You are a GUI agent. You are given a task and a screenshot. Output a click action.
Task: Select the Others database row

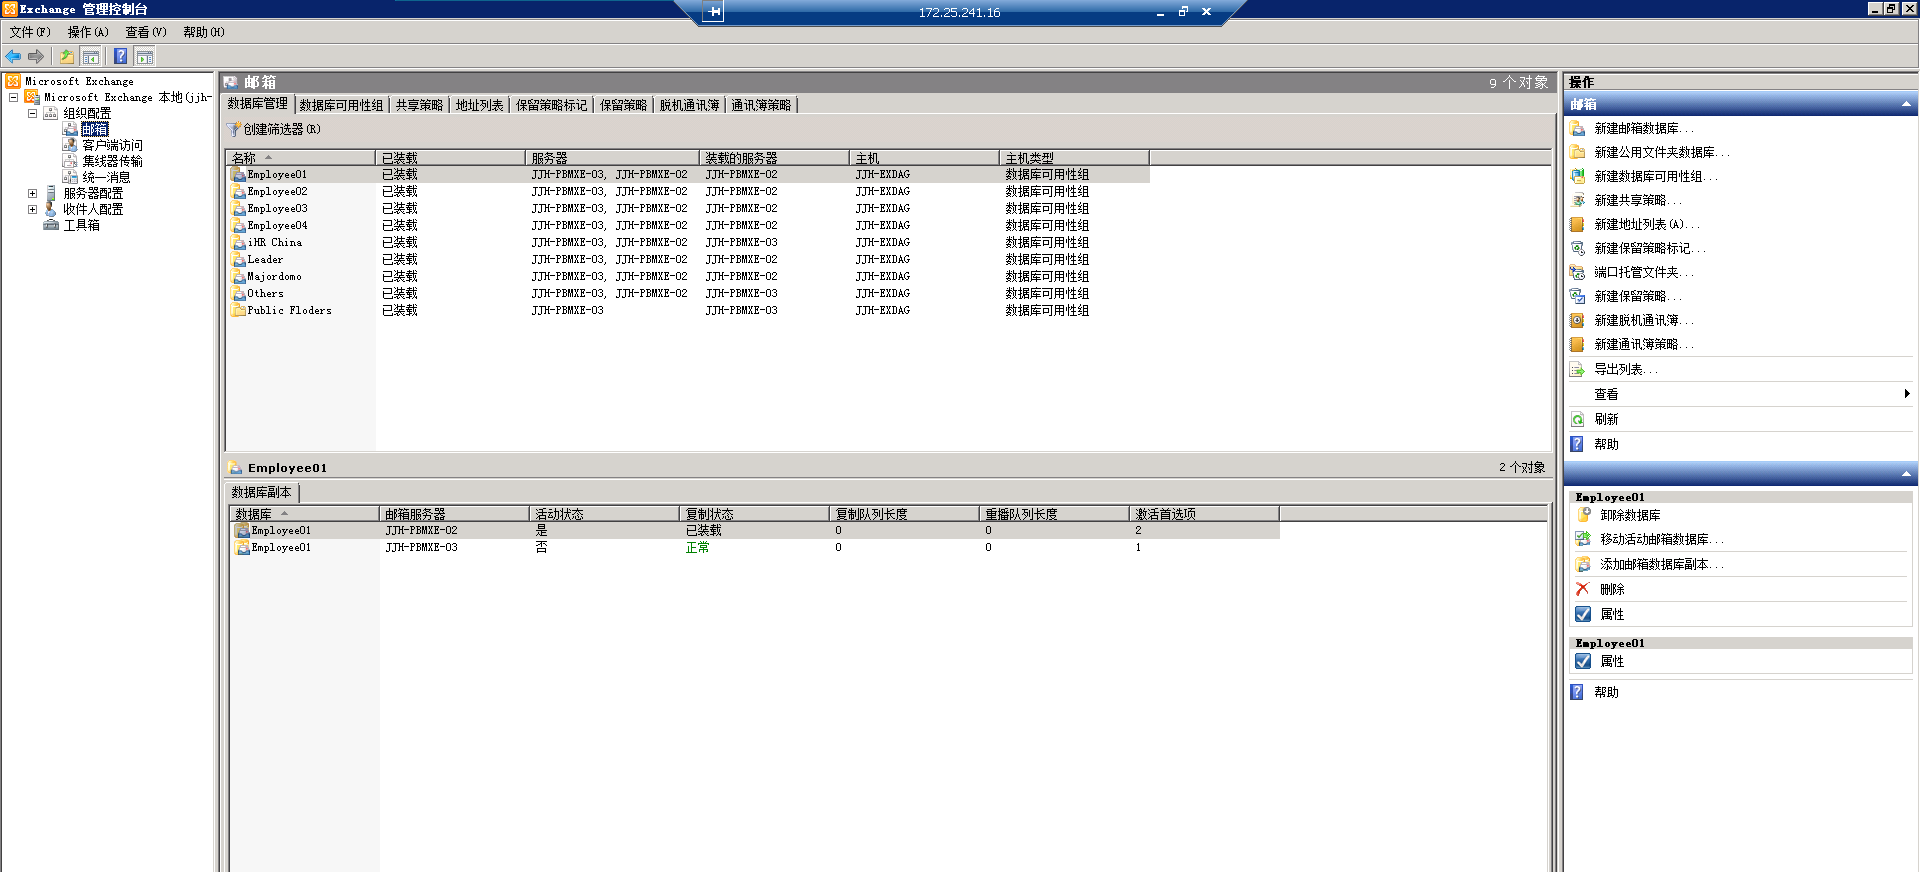coord(688,294)
